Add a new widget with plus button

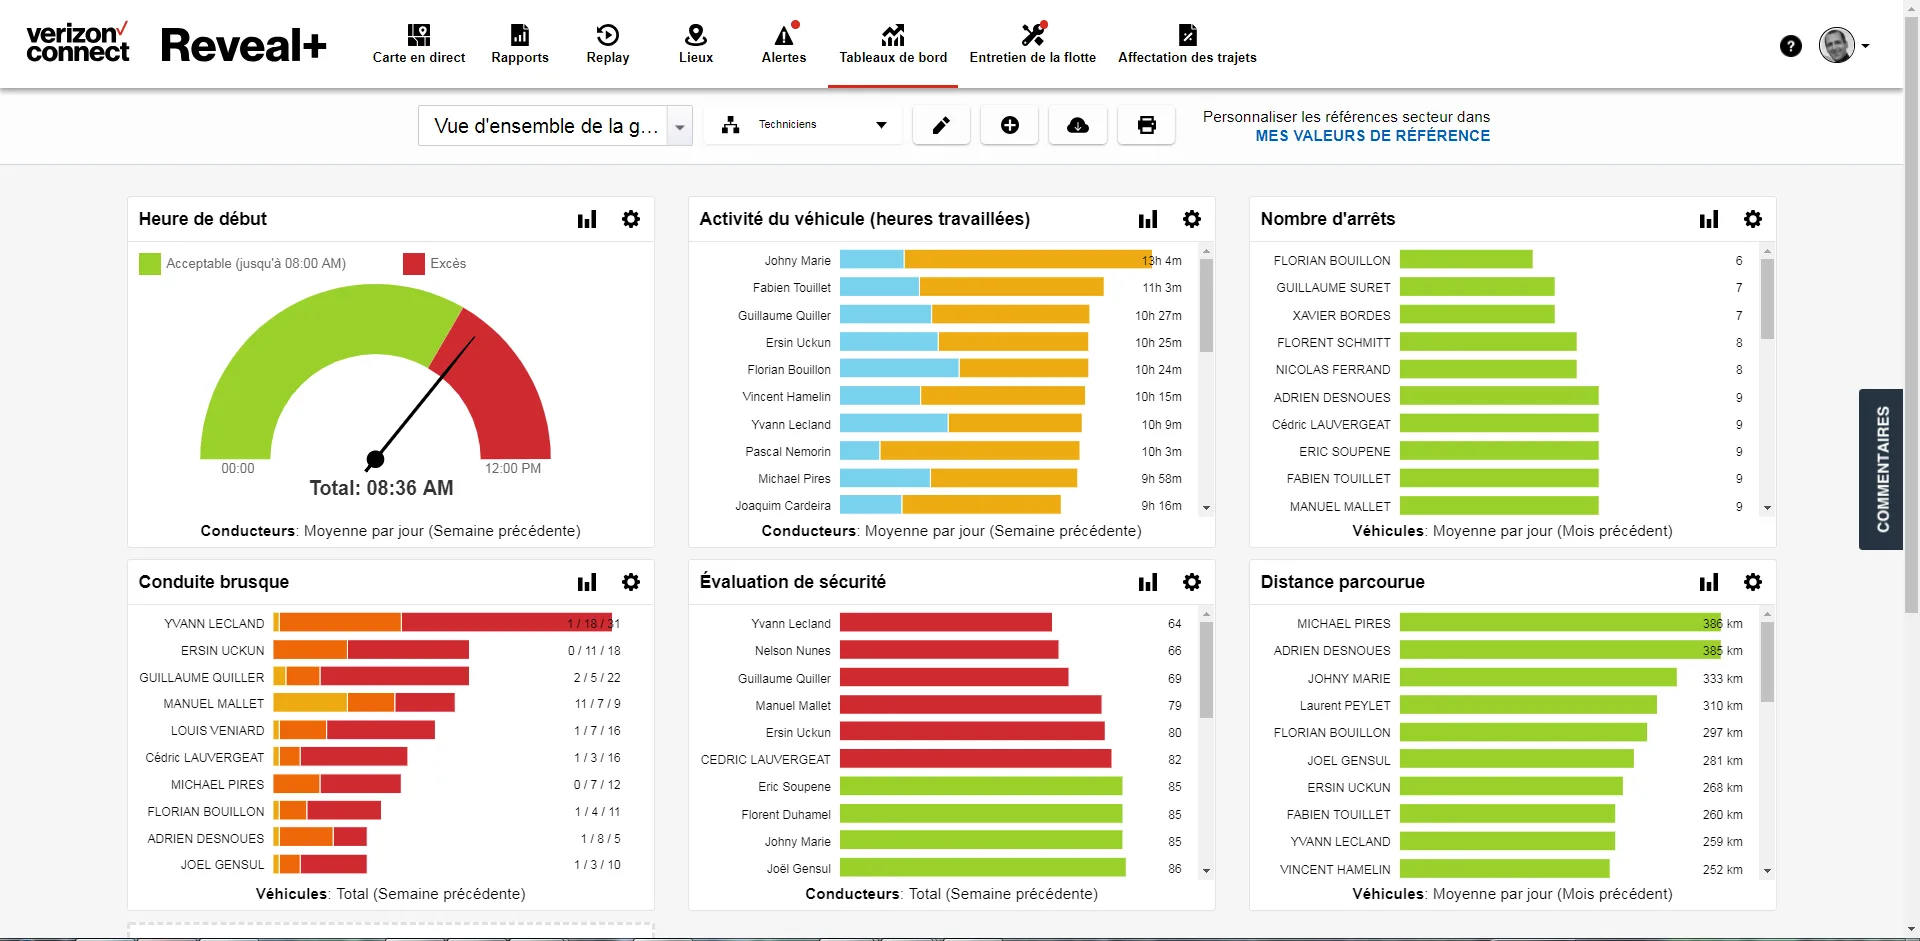[1009, 125]
